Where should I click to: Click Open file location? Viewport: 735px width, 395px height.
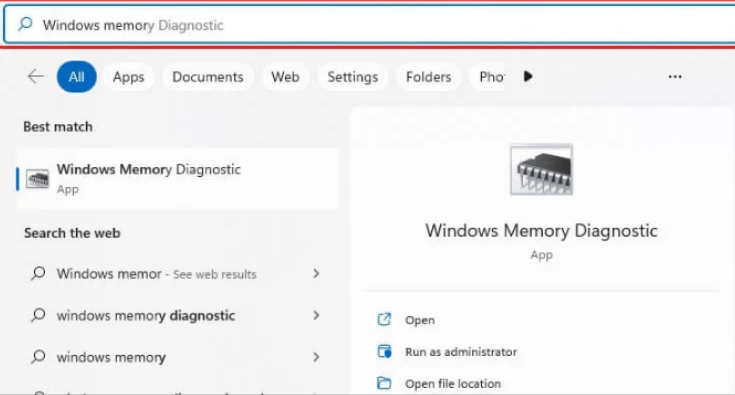pyautogui.click(x=453, y=384)
